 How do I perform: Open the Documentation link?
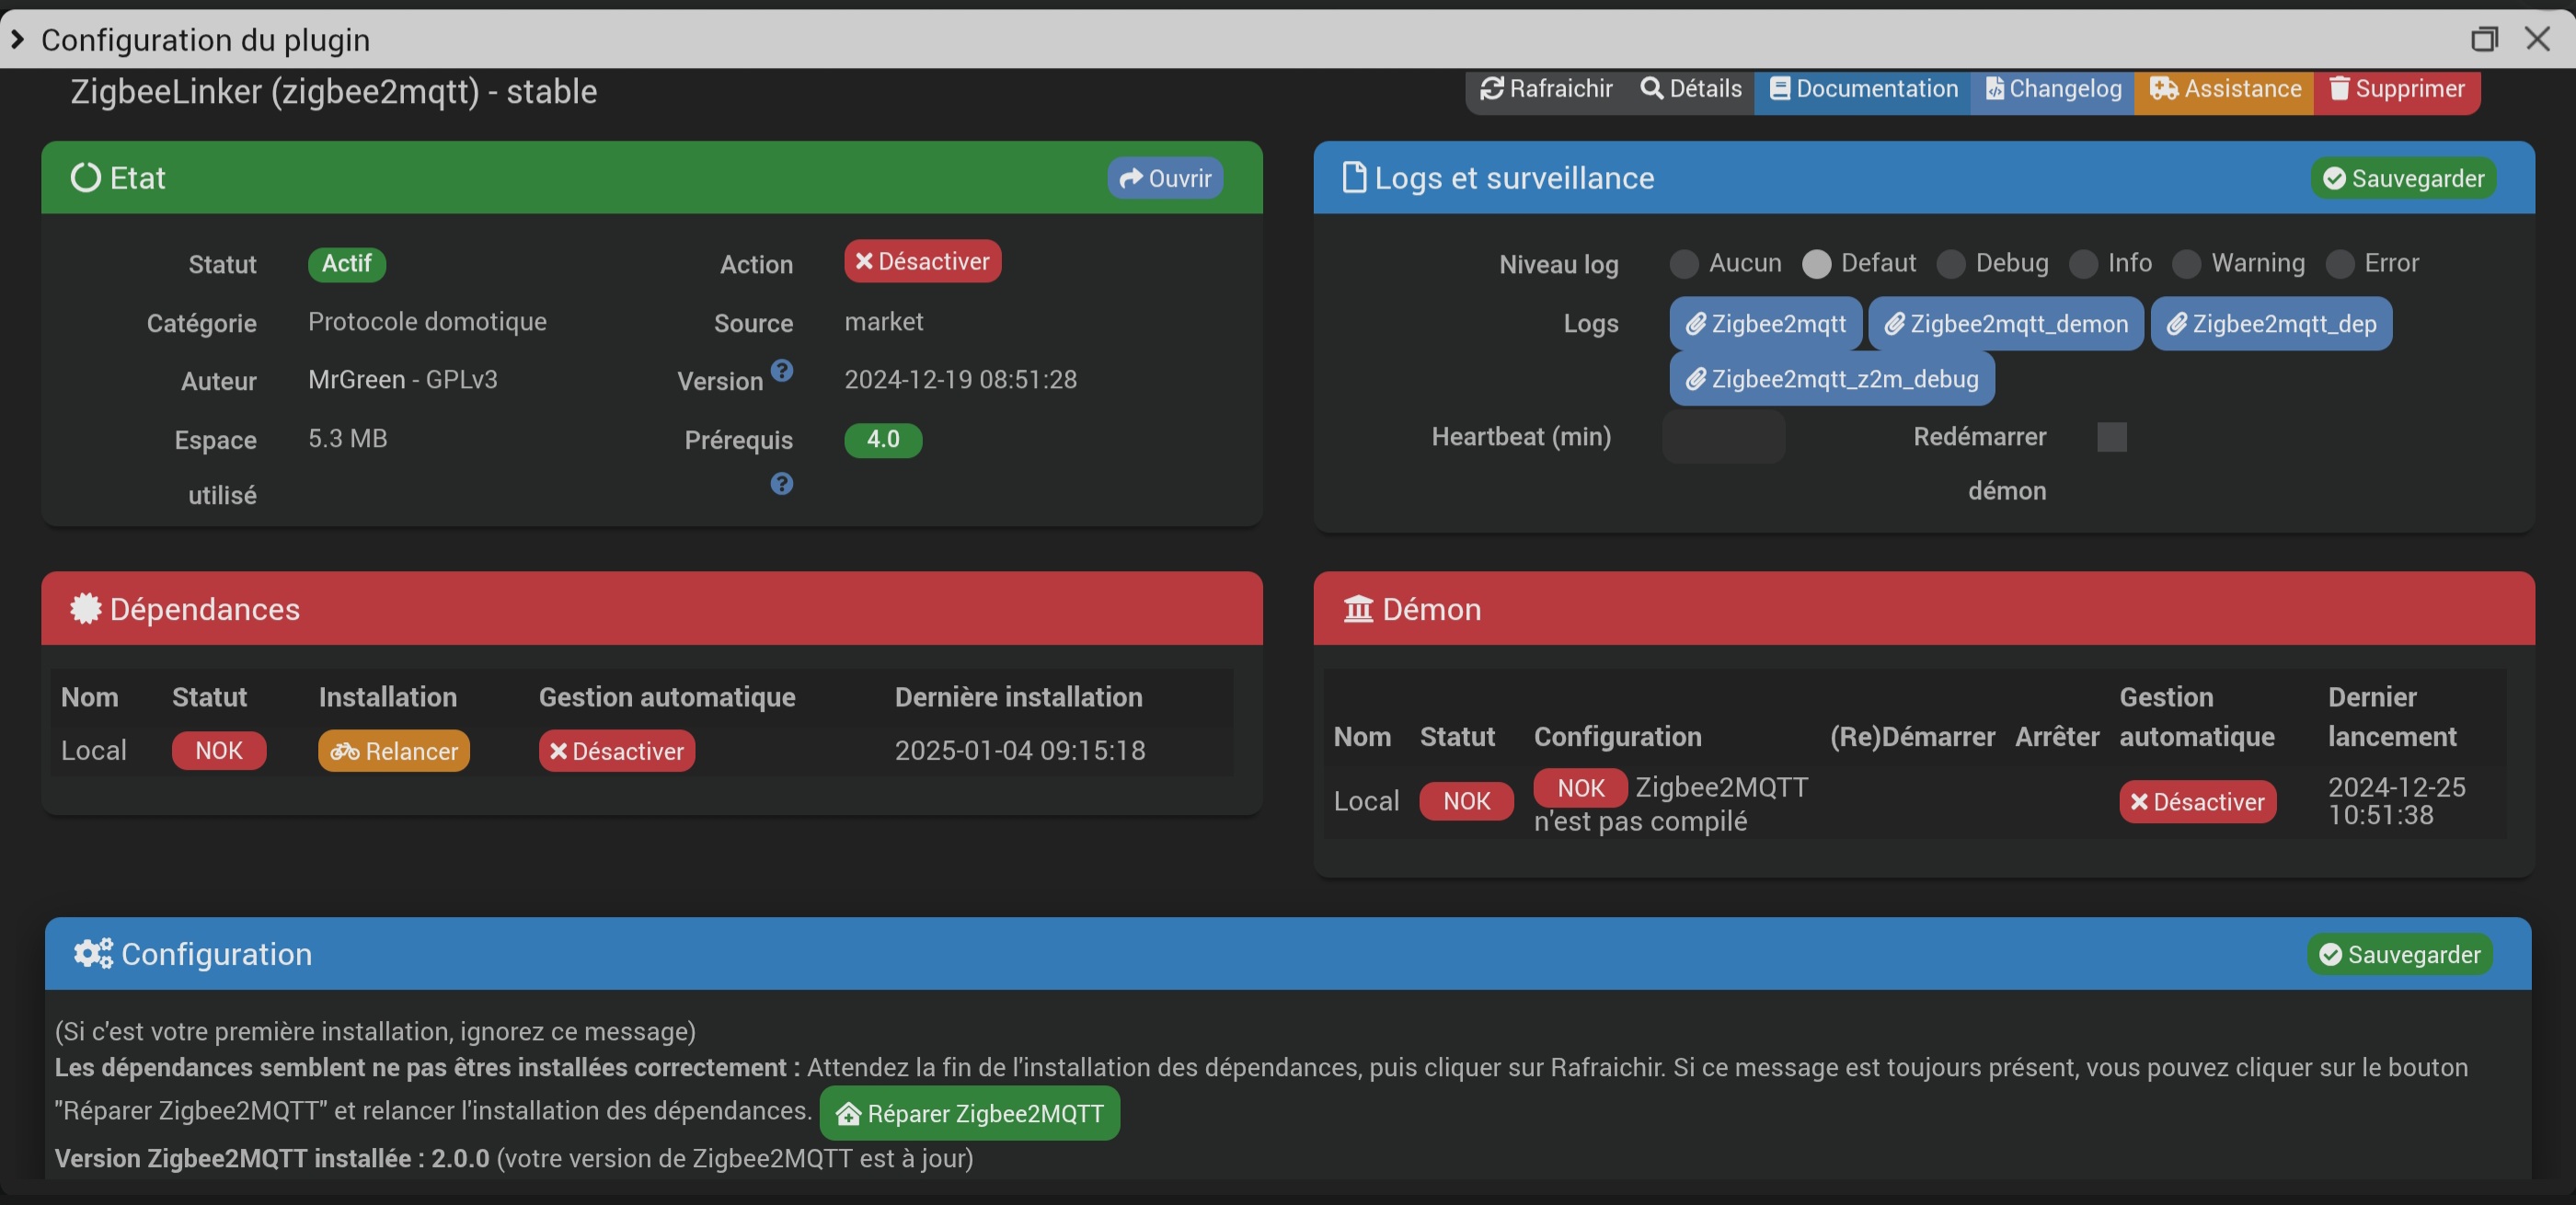click(x=1863, y=89)
